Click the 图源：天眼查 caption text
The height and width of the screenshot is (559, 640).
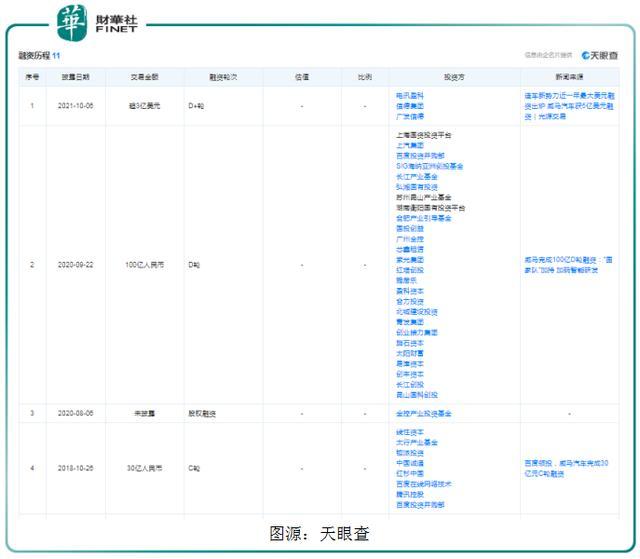coord(320,533)
